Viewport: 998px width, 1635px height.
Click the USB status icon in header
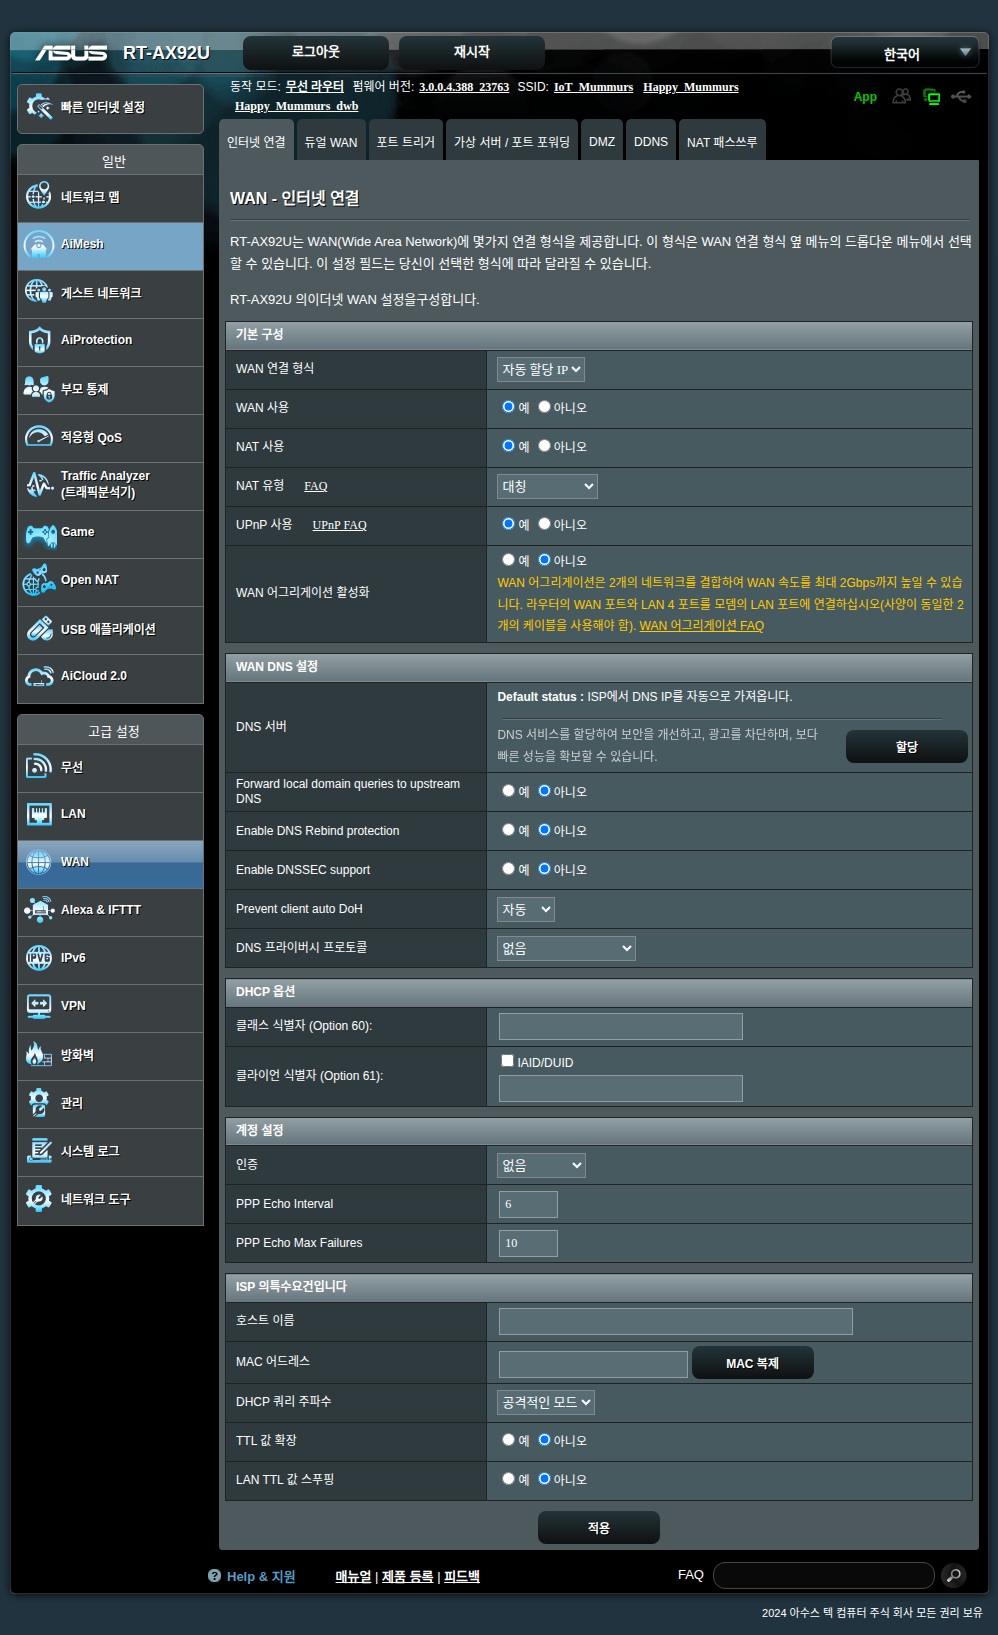click(x=961, y=97)
